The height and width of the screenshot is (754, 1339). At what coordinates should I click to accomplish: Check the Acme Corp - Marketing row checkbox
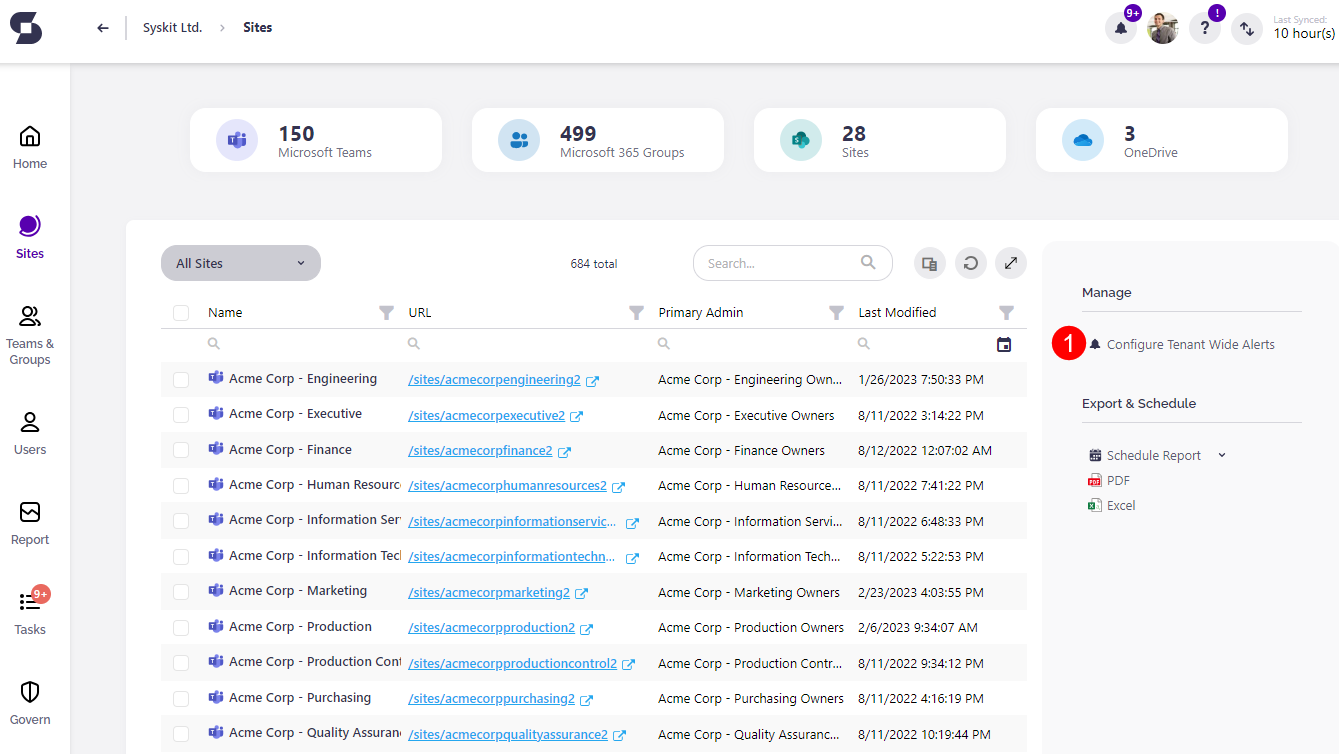[181, 591]
